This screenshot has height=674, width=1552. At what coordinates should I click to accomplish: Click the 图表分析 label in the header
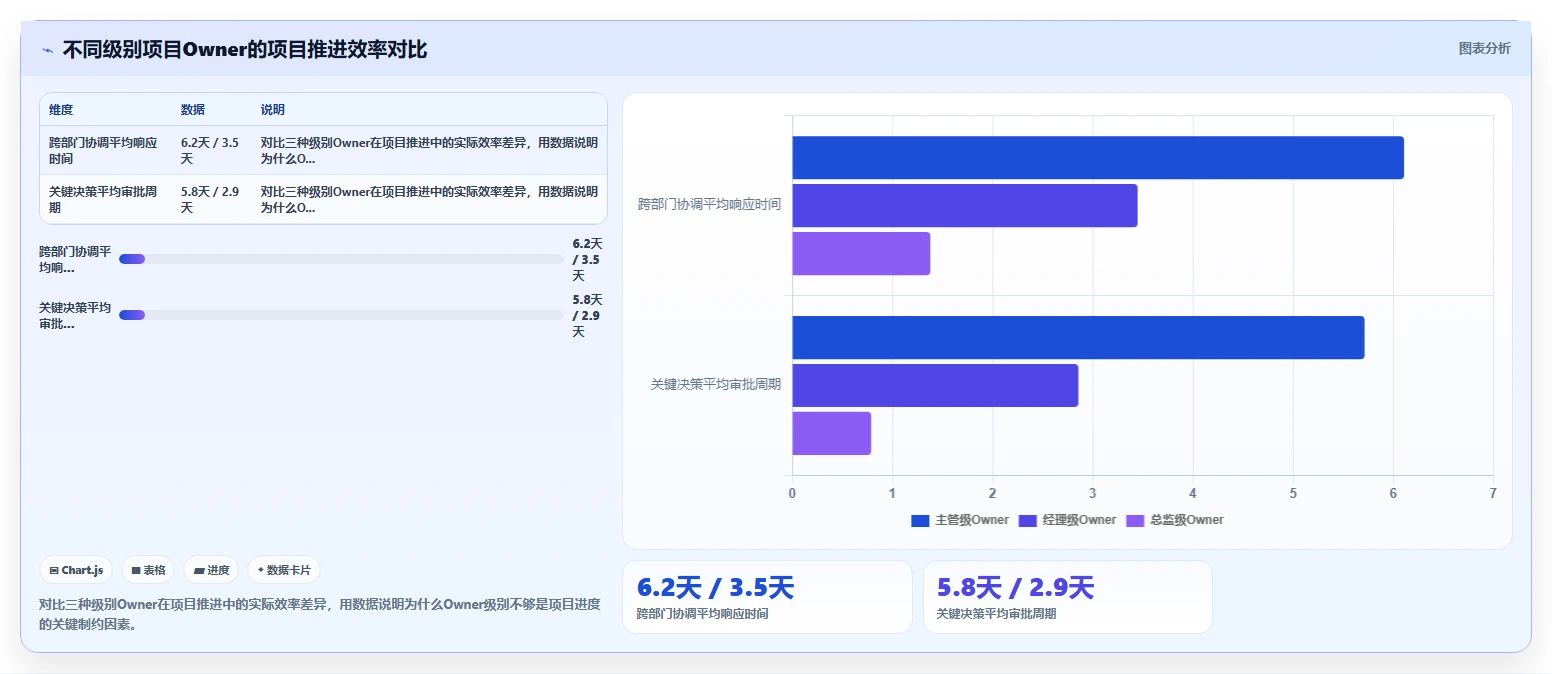tap(1484, 48)
